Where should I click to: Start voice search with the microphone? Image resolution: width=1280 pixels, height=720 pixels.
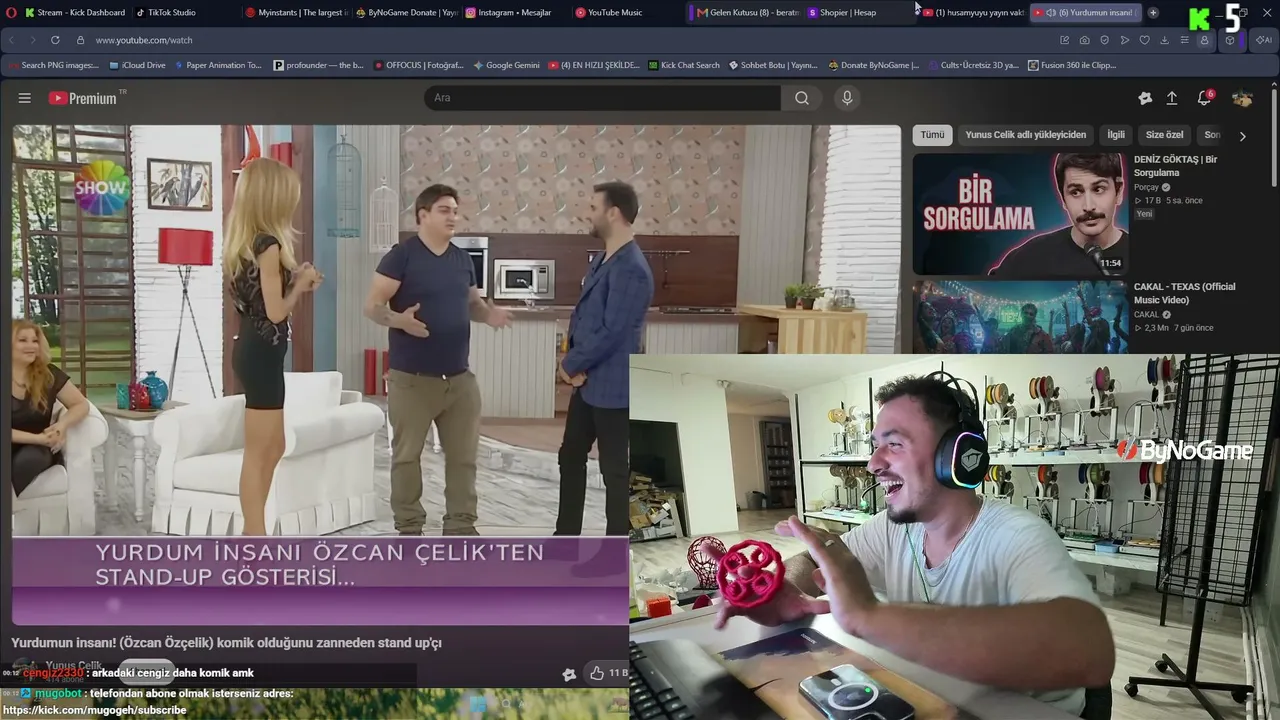[847, 98]
